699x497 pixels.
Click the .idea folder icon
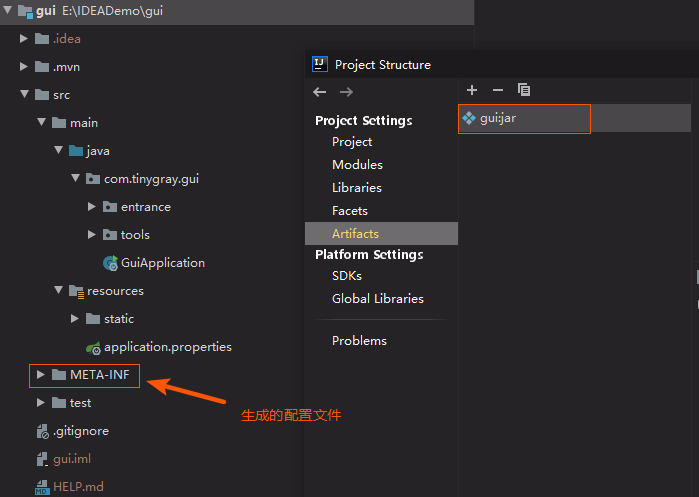click(x=41, y=39)
